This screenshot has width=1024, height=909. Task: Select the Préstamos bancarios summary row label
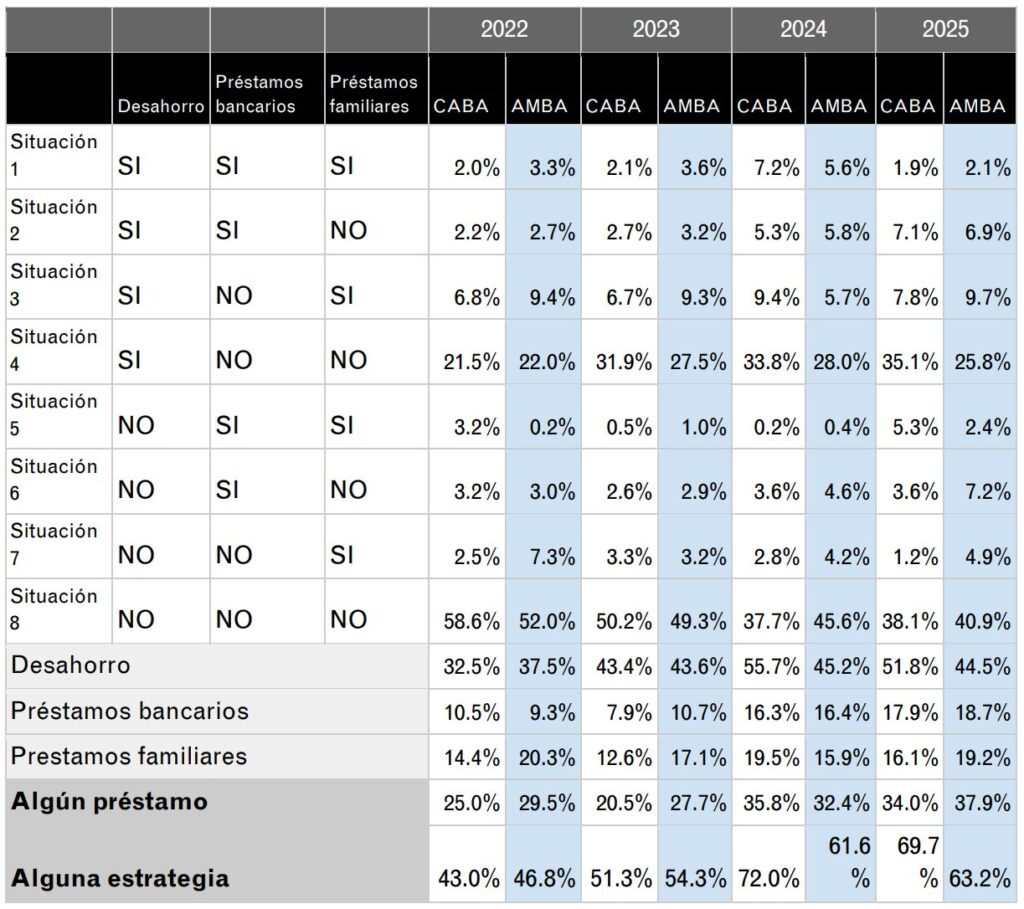130,711
